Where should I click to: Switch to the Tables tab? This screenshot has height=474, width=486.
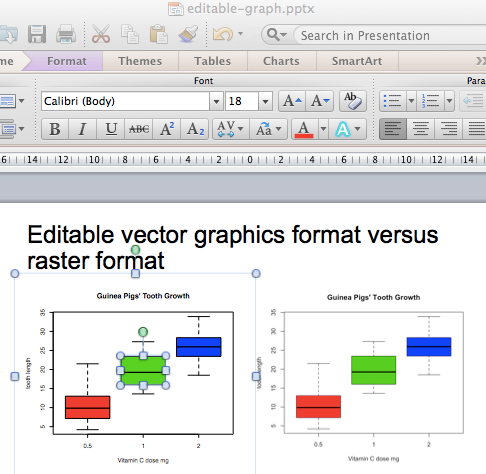point(212,61)
